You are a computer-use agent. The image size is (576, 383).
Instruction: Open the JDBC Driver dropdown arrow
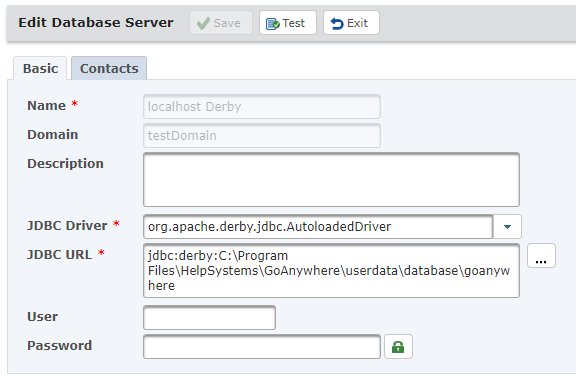tap(507, 227)
